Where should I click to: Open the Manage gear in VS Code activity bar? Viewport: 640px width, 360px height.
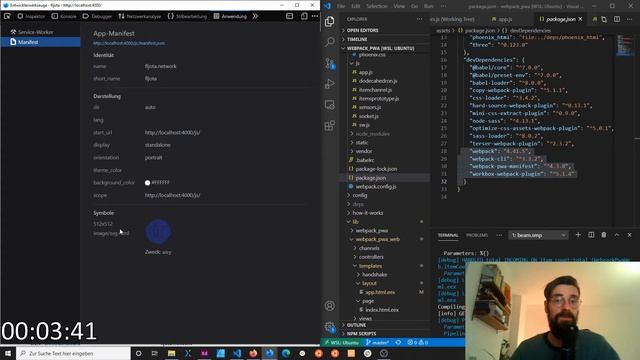[x=330, y=327]
